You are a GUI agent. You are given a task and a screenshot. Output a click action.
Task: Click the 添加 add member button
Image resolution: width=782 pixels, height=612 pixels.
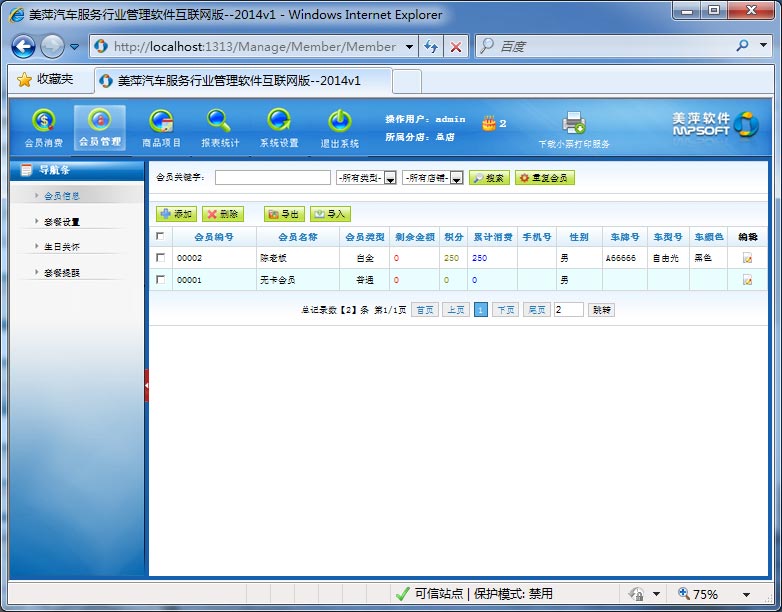pyautogui.click(x=177, y=214)
